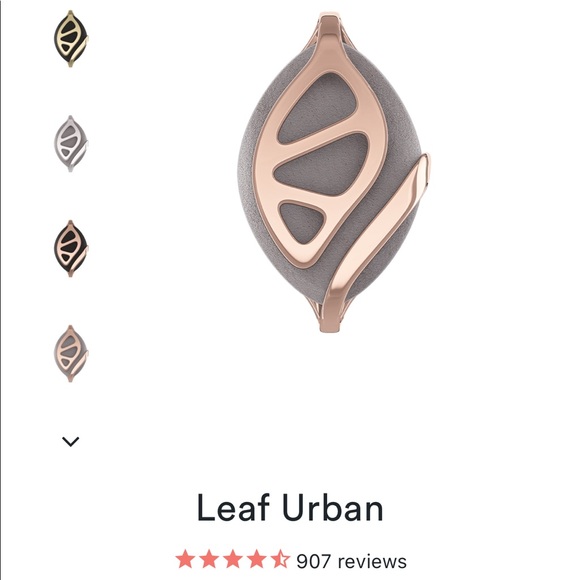Click the word reviews beside the stars
The image size is (580, 580).
point(372,562)
